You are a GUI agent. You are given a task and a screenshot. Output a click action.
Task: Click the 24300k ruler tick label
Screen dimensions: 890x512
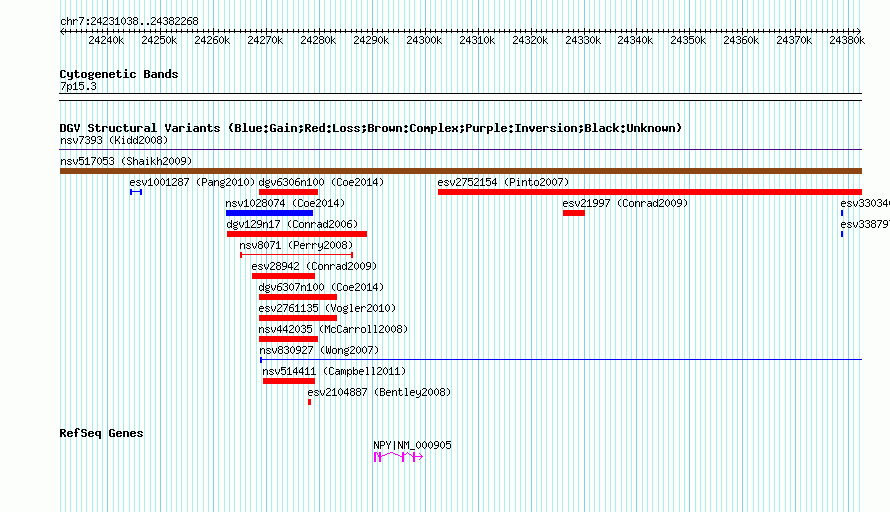[424, 40]
